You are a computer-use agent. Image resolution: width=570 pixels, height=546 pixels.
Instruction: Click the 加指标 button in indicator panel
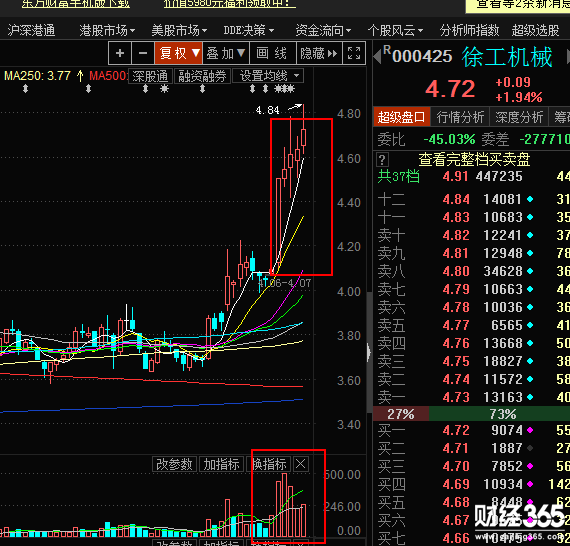[x=221, y=464]
